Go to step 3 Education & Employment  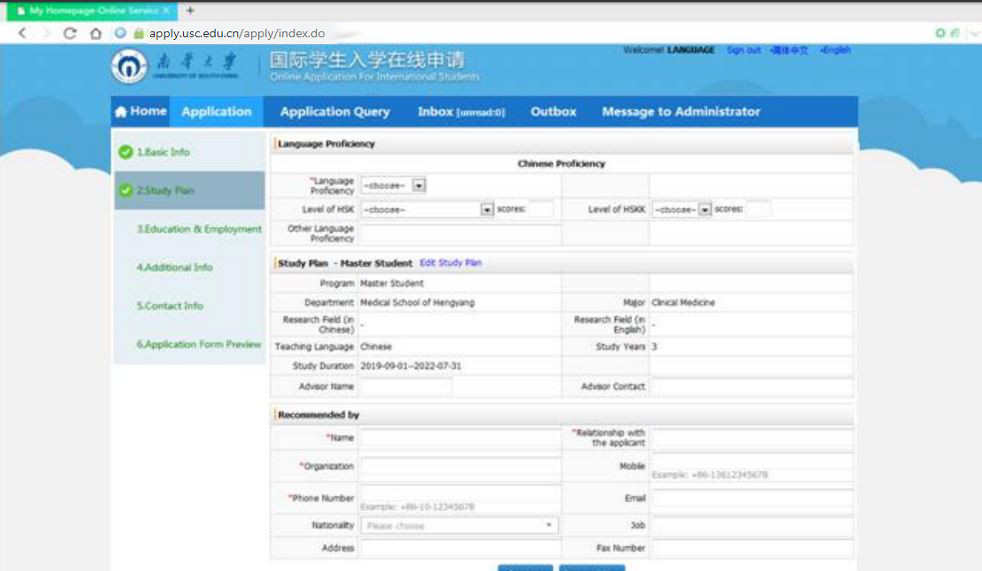pyautogui.click(x=199, y=229)
